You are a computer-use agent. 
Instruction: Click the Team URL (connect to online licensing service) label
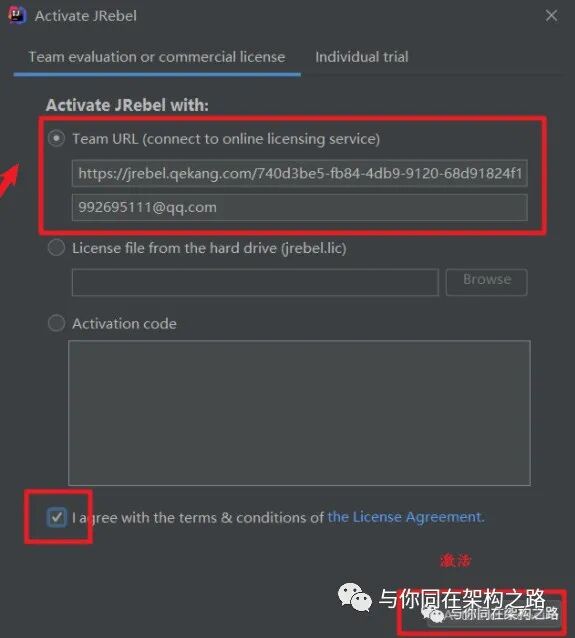point(226,139)
